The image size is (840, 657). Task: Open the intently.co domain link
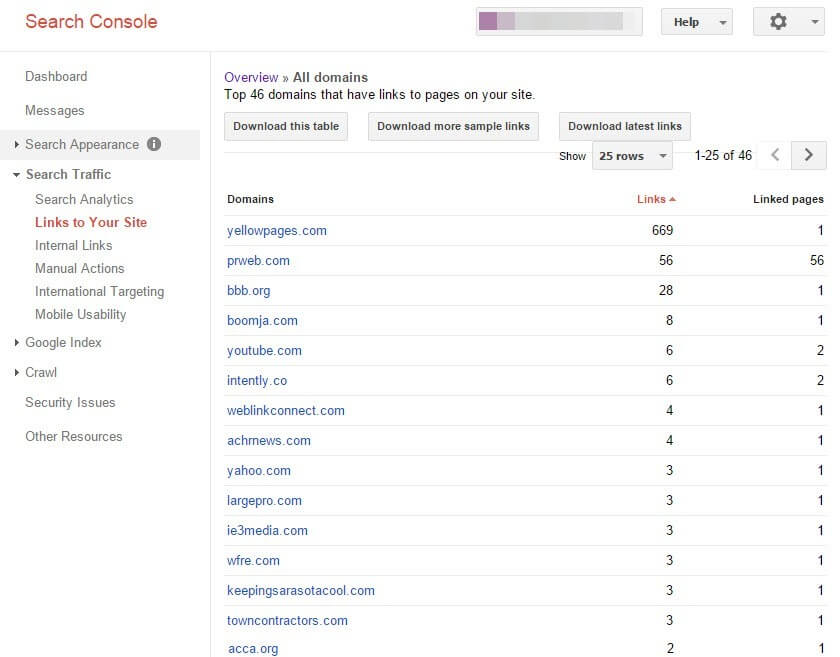tap(257, 380)
